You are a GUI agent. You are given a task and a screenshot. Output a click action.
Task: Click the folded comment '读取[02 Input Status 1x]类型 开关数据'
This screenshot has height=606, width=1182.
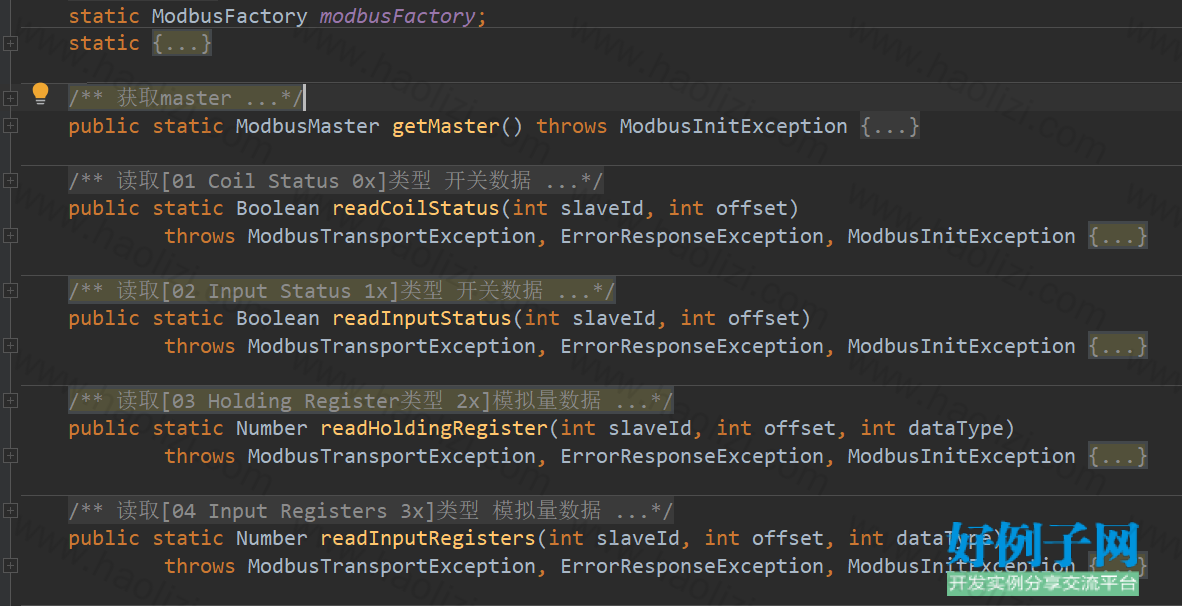(x=342, y=291)
